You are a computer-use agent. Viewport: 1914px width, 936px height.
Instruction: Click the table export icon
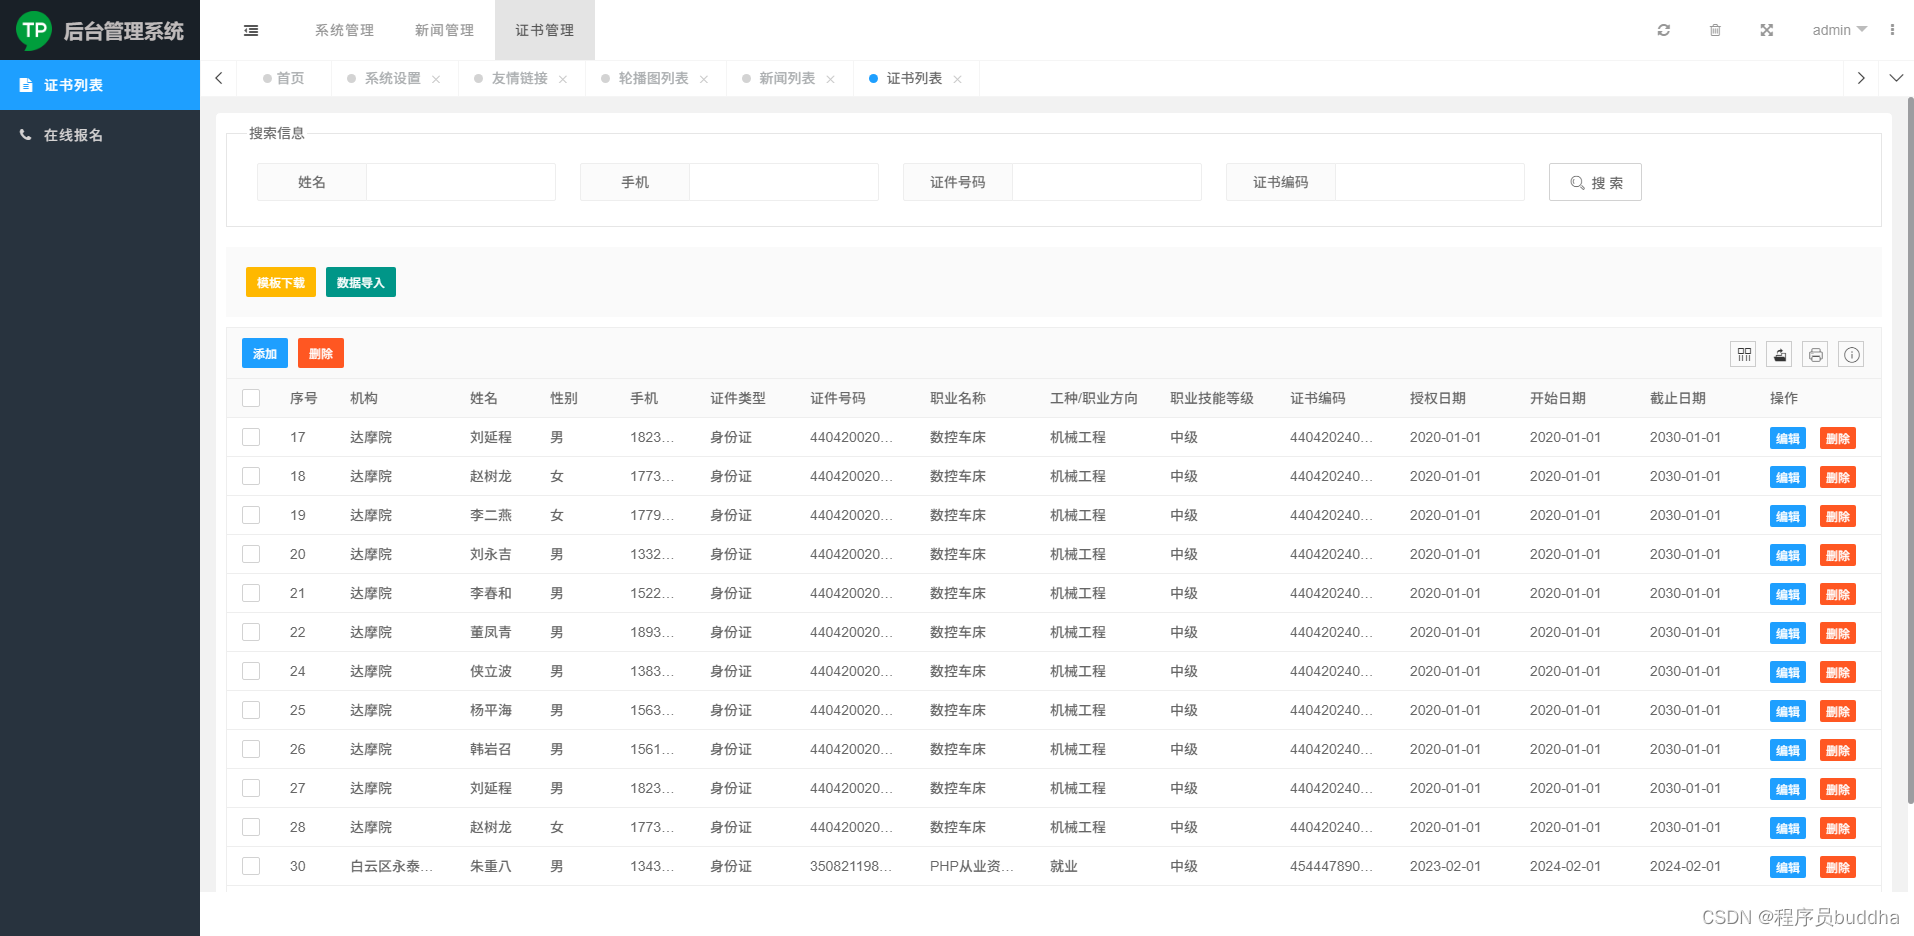tap(1780, 354)
